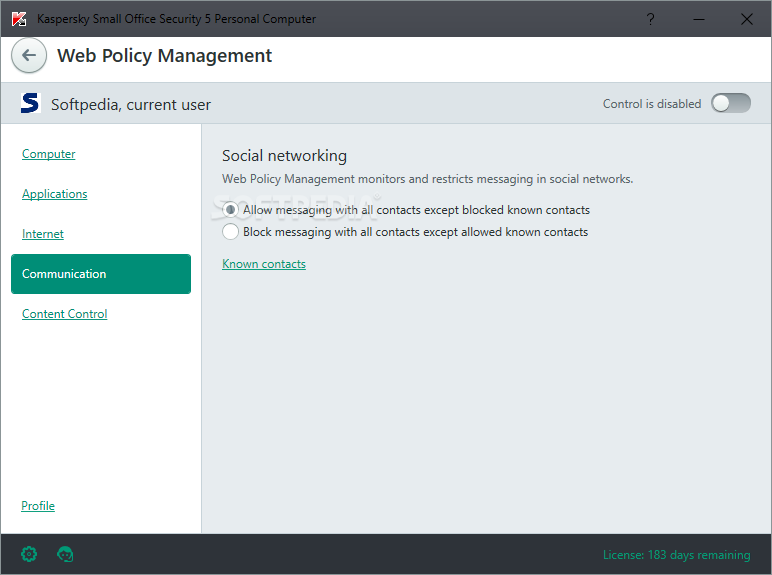Click the Control is disabled label
The width and height of the screenshot is (772, 575).
tap(652, 104)
